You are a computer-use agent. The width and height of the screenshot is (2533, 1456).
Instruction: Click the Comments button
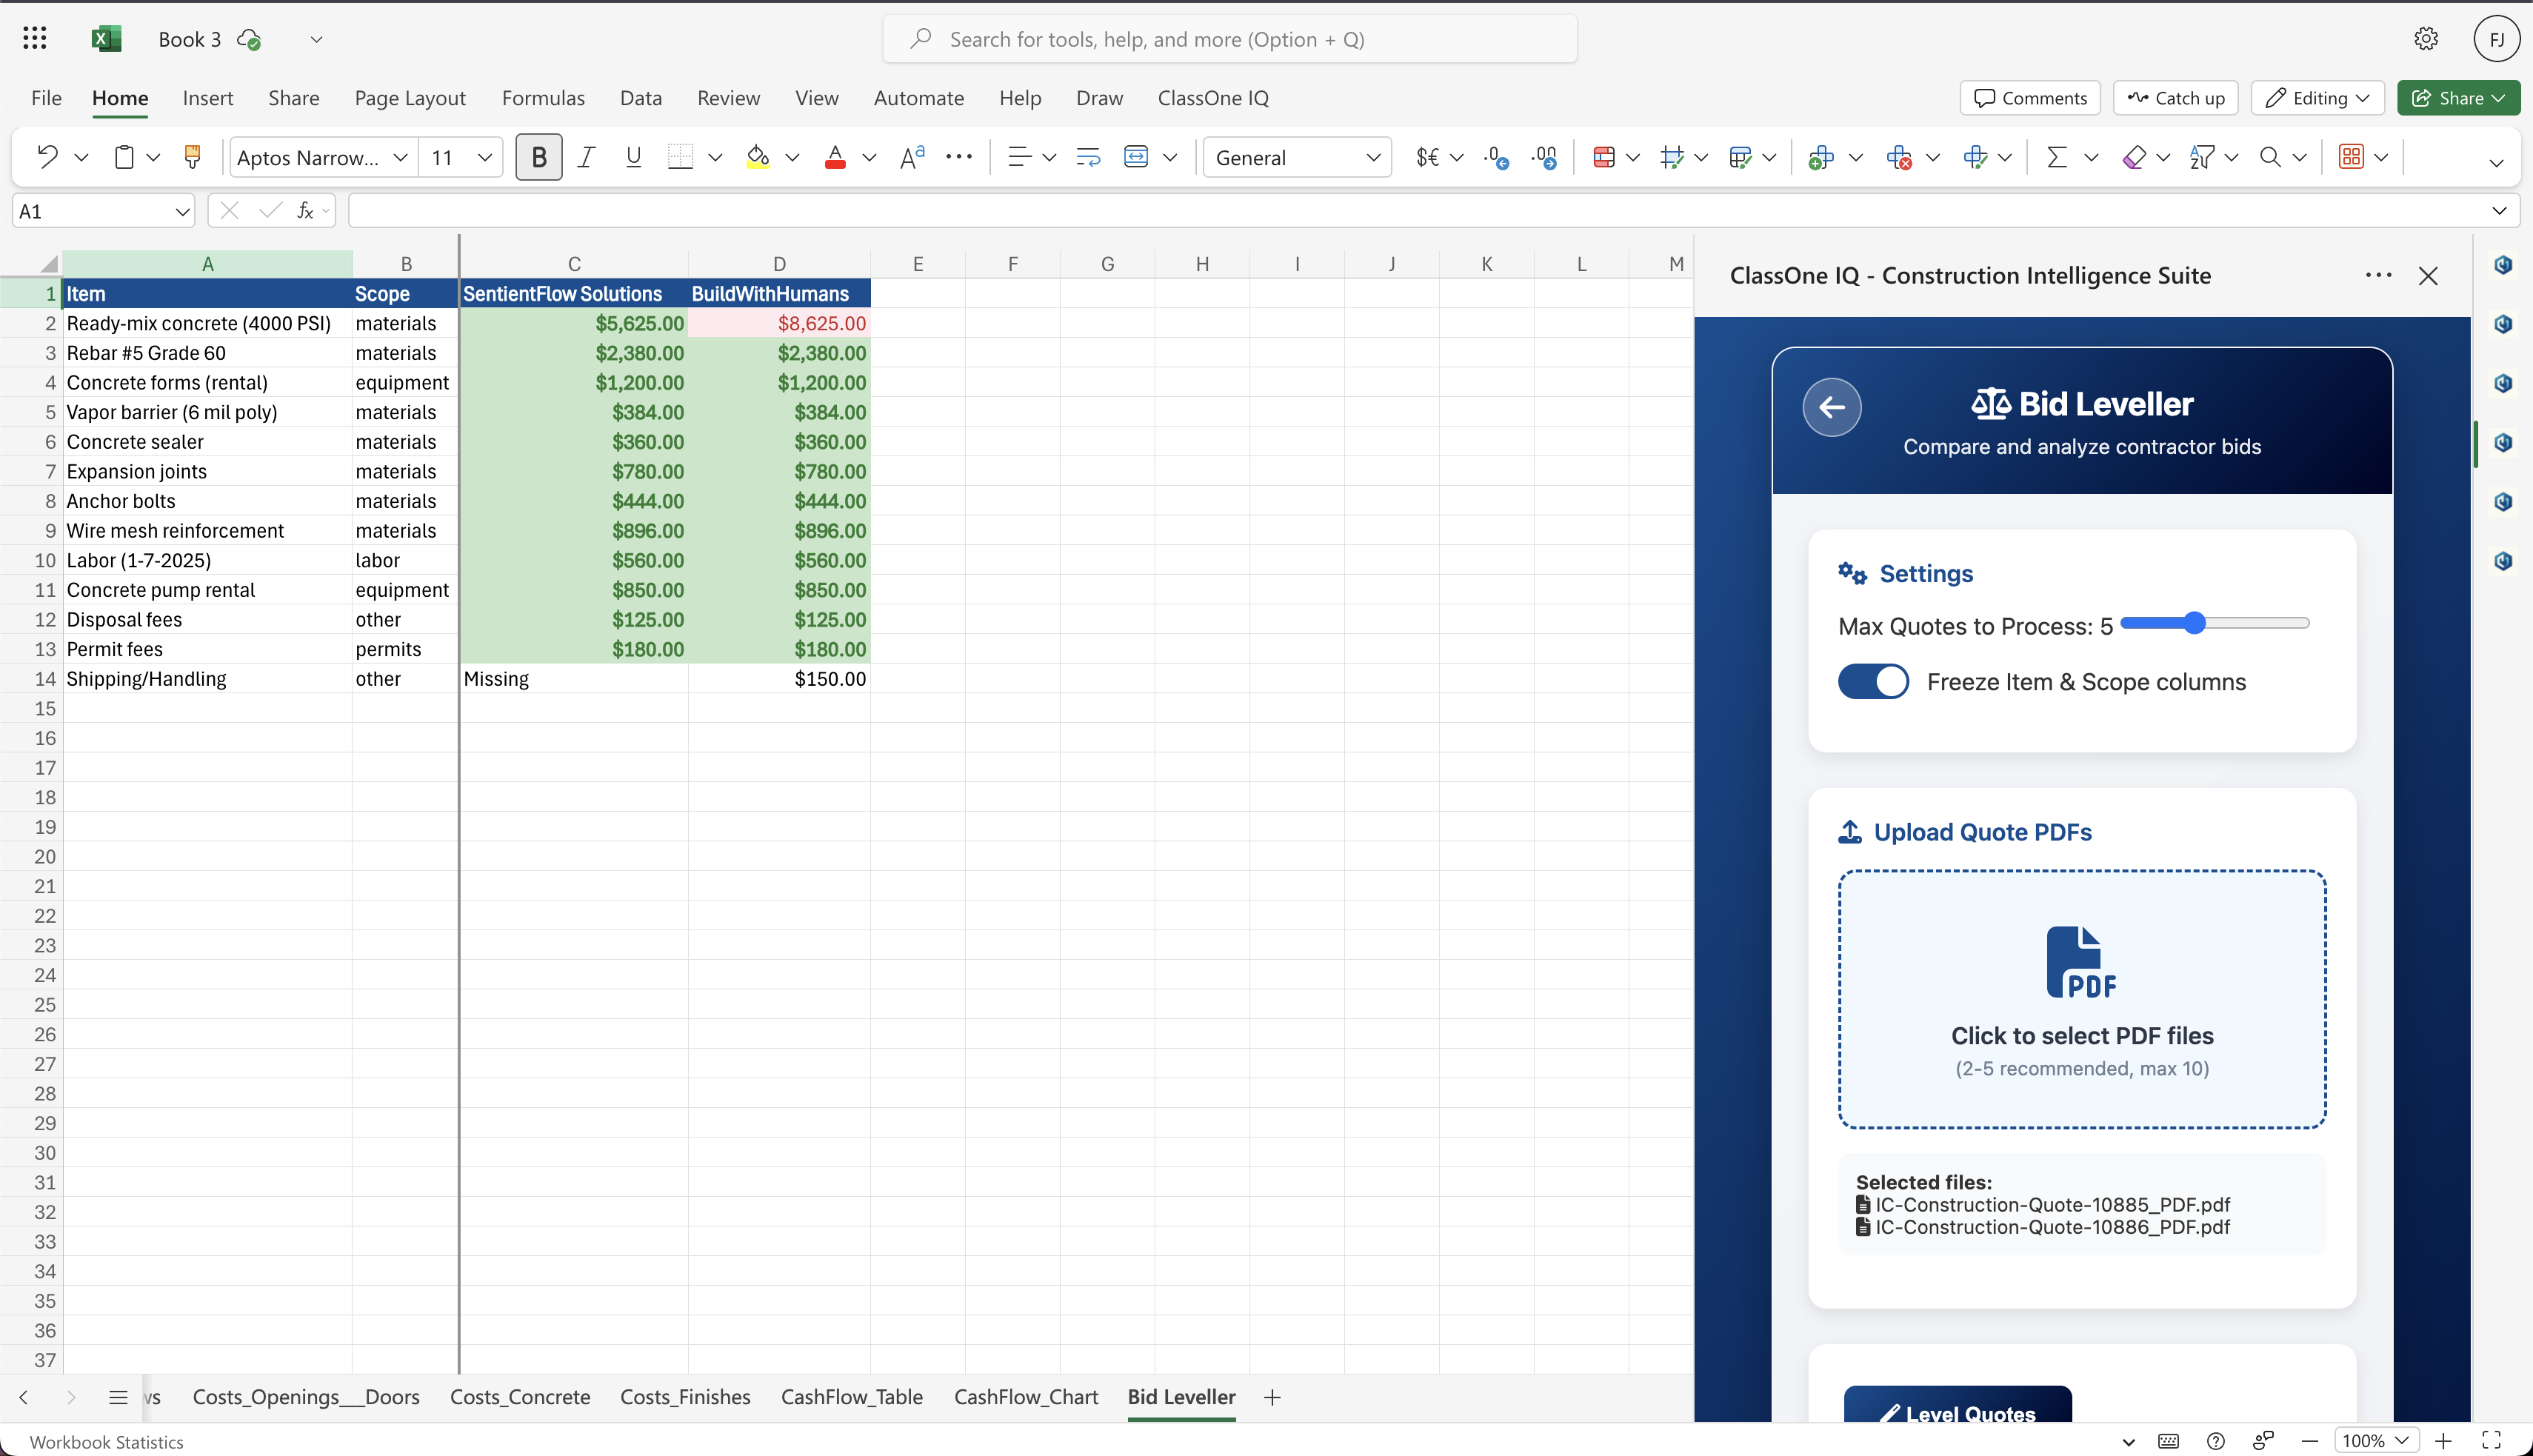point(2030,98)
